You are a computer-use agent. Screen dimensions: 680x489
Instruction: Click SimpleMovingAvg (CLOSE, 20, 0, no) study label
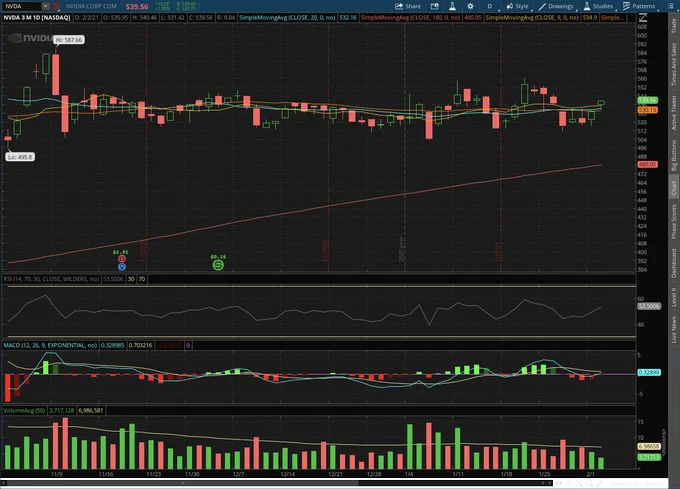coord(287,18)
